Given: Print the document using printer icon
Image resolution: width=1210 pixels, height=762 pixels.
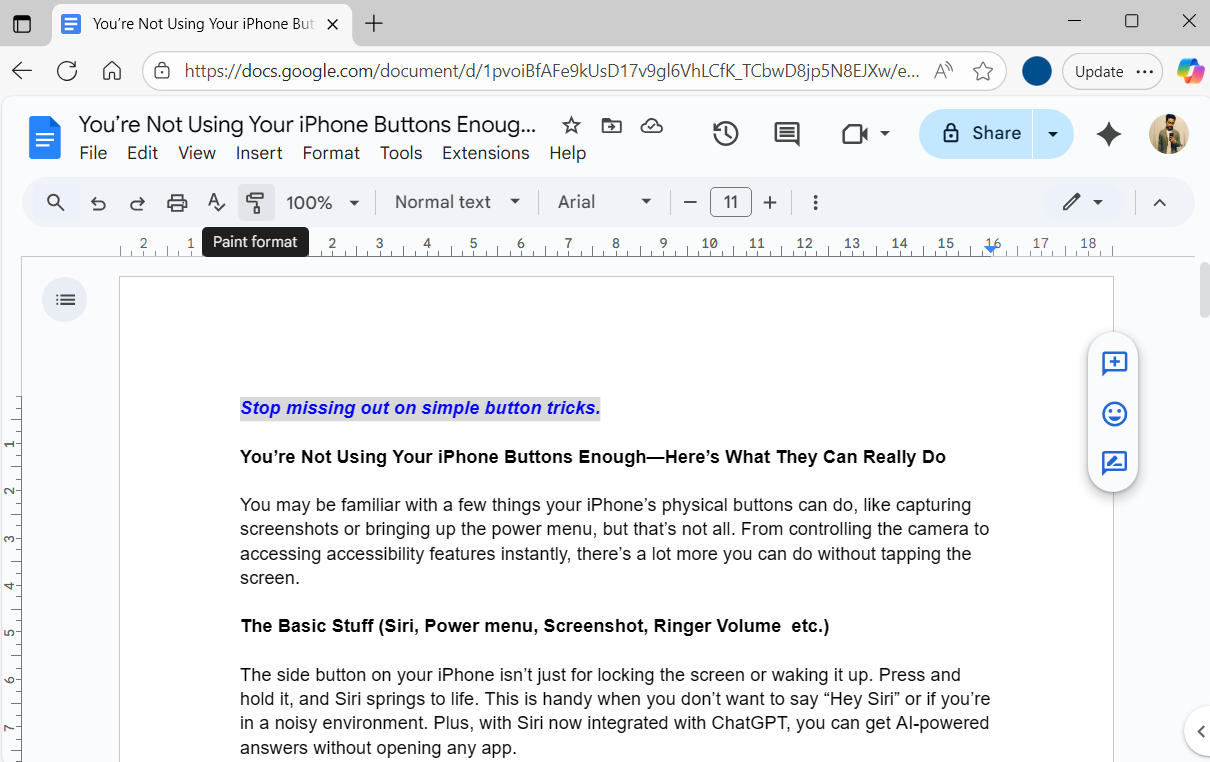Looking at the screenshot, I should pyautogui.click(x=177, y=203).
